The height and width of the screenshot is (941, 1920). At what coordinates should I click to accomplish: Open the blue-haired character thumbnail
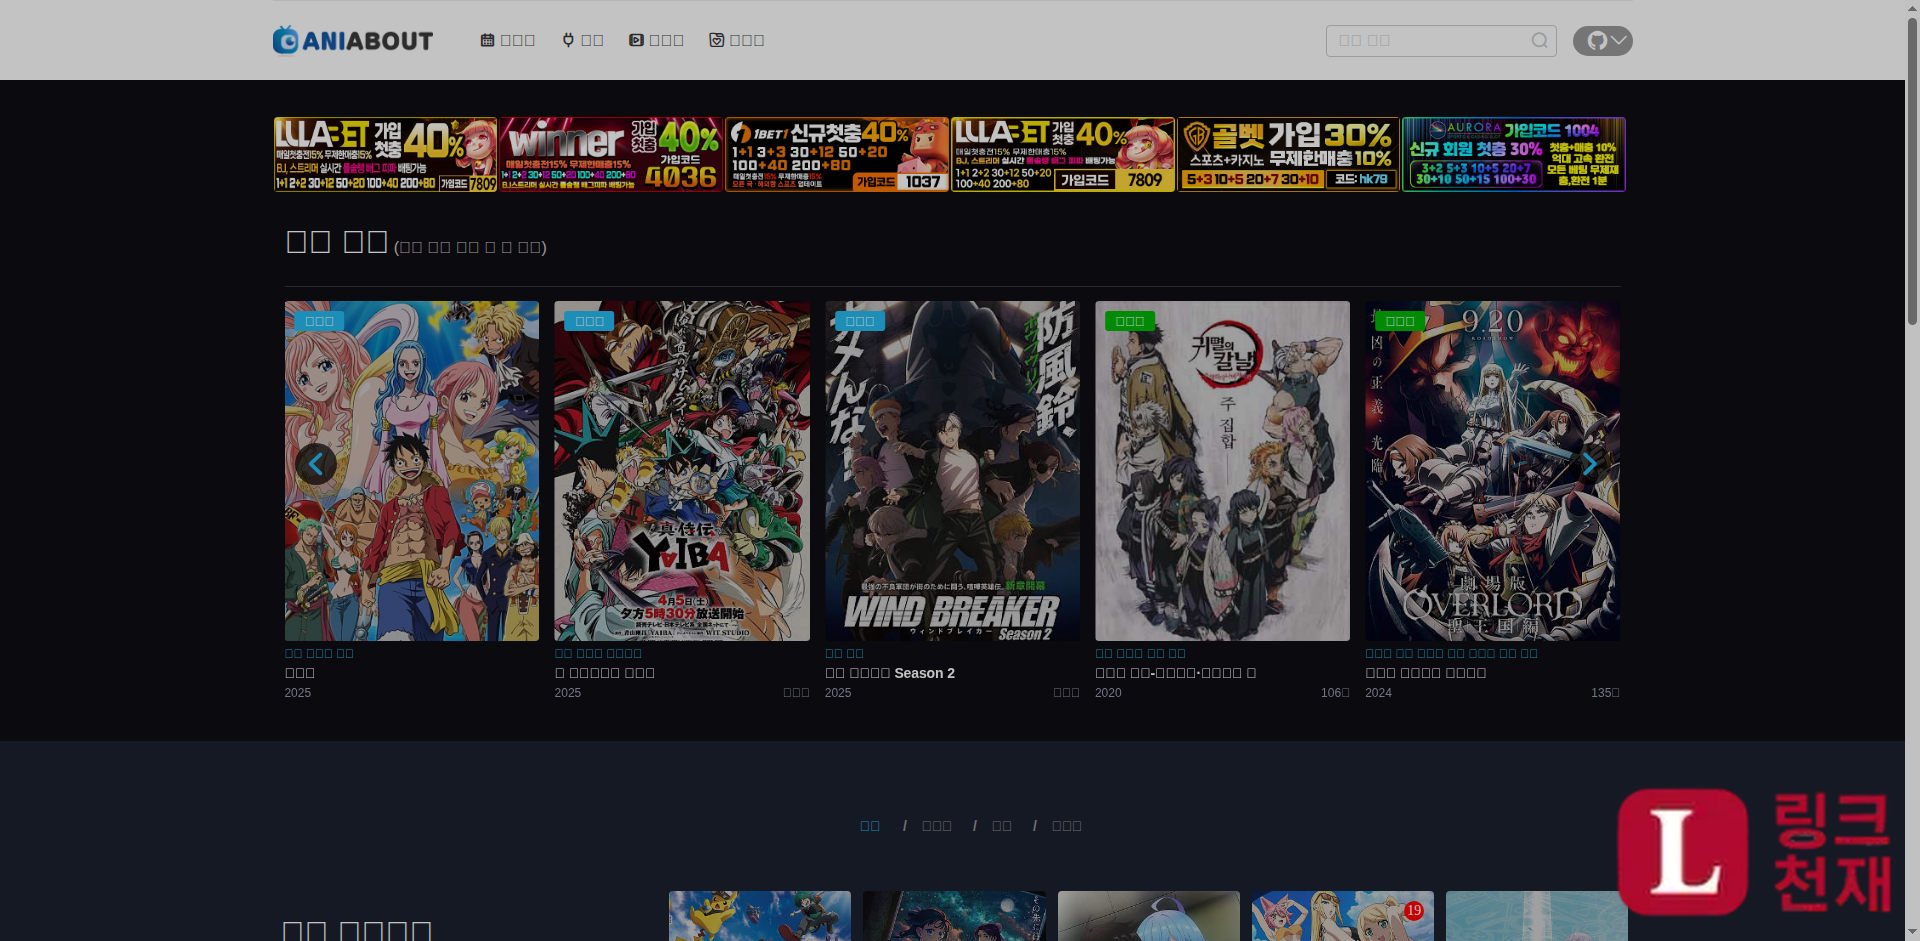[1149, 916]
